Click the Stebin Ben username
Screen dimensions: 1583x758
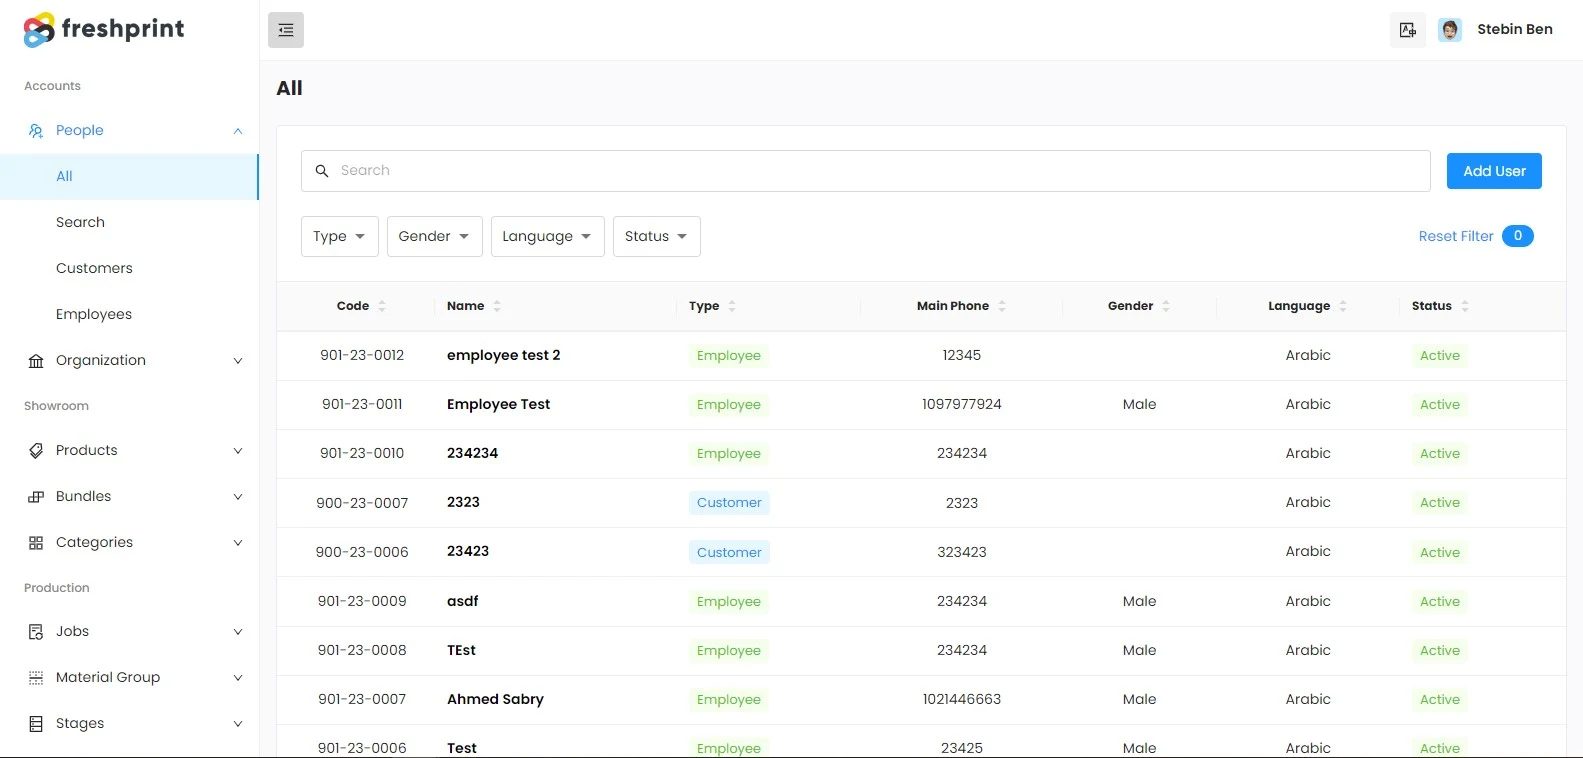pos(1515,29)
